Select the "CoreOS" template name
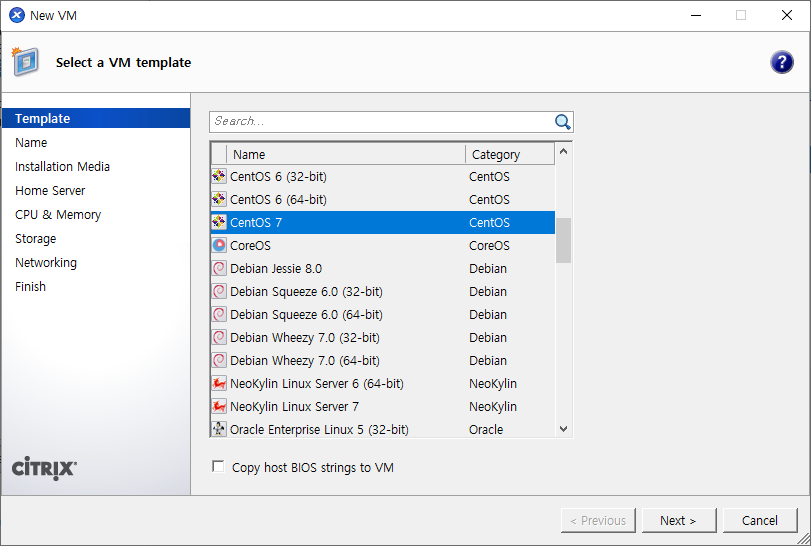Viewport: 811px width, 546px height. pyautogui.click(x=250, y=245)
